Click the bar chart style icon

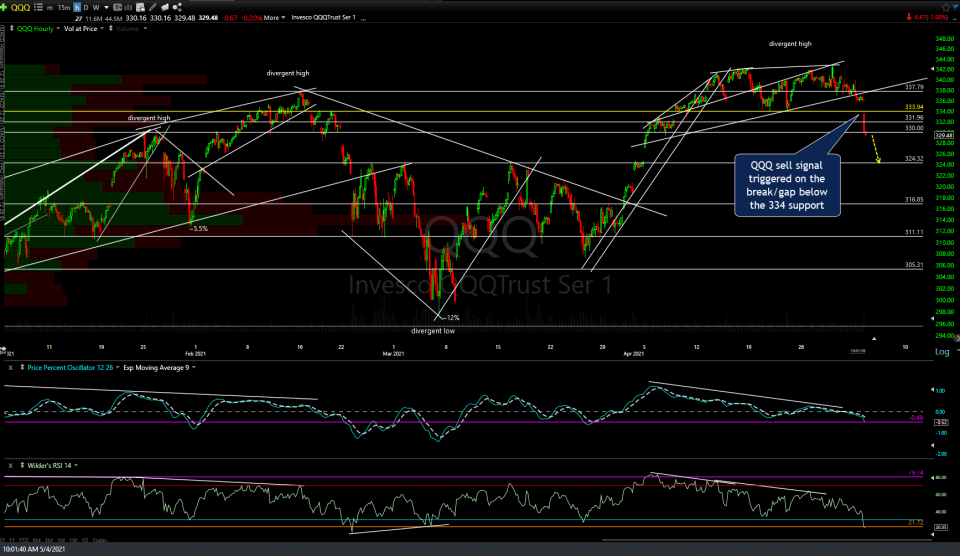pyautogui.click(x=128, y=7)
